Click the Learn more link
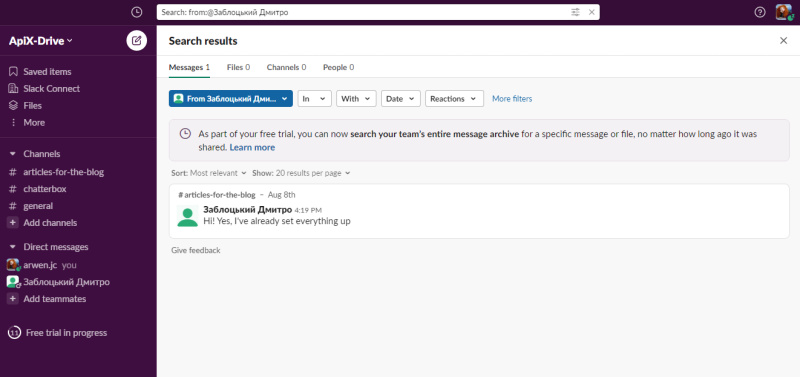The image size is (800, 377). (252, 147)
